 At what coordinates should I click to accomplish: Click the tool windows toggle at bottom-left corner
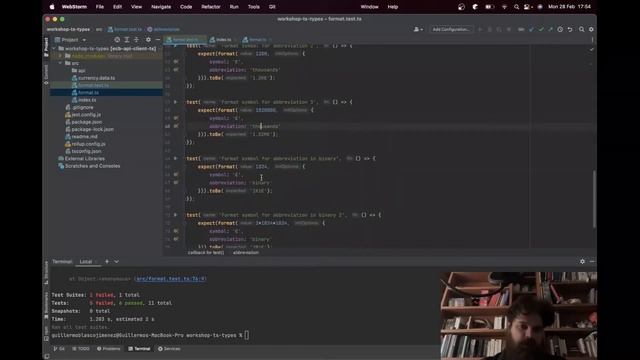coord(47,356)
